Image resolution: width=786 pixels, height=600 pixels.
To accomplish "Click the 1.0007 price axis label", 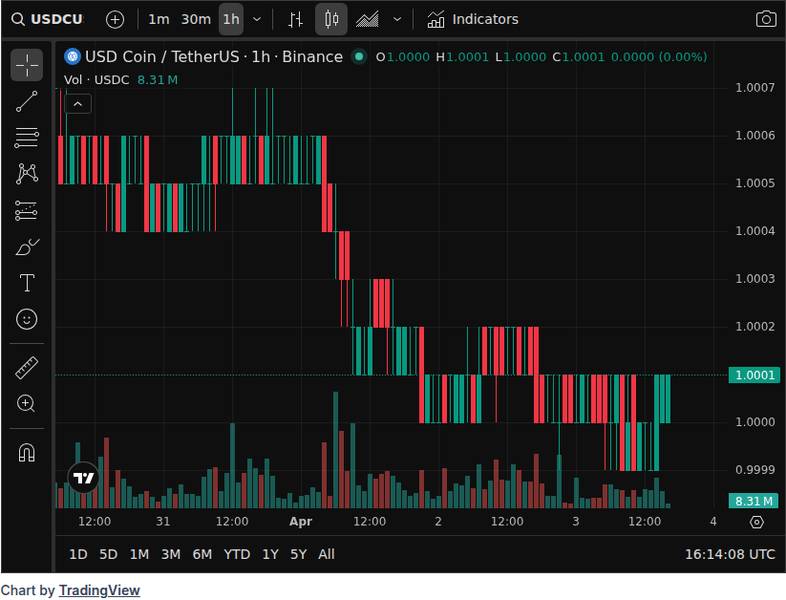I will (x=754, y=88).
